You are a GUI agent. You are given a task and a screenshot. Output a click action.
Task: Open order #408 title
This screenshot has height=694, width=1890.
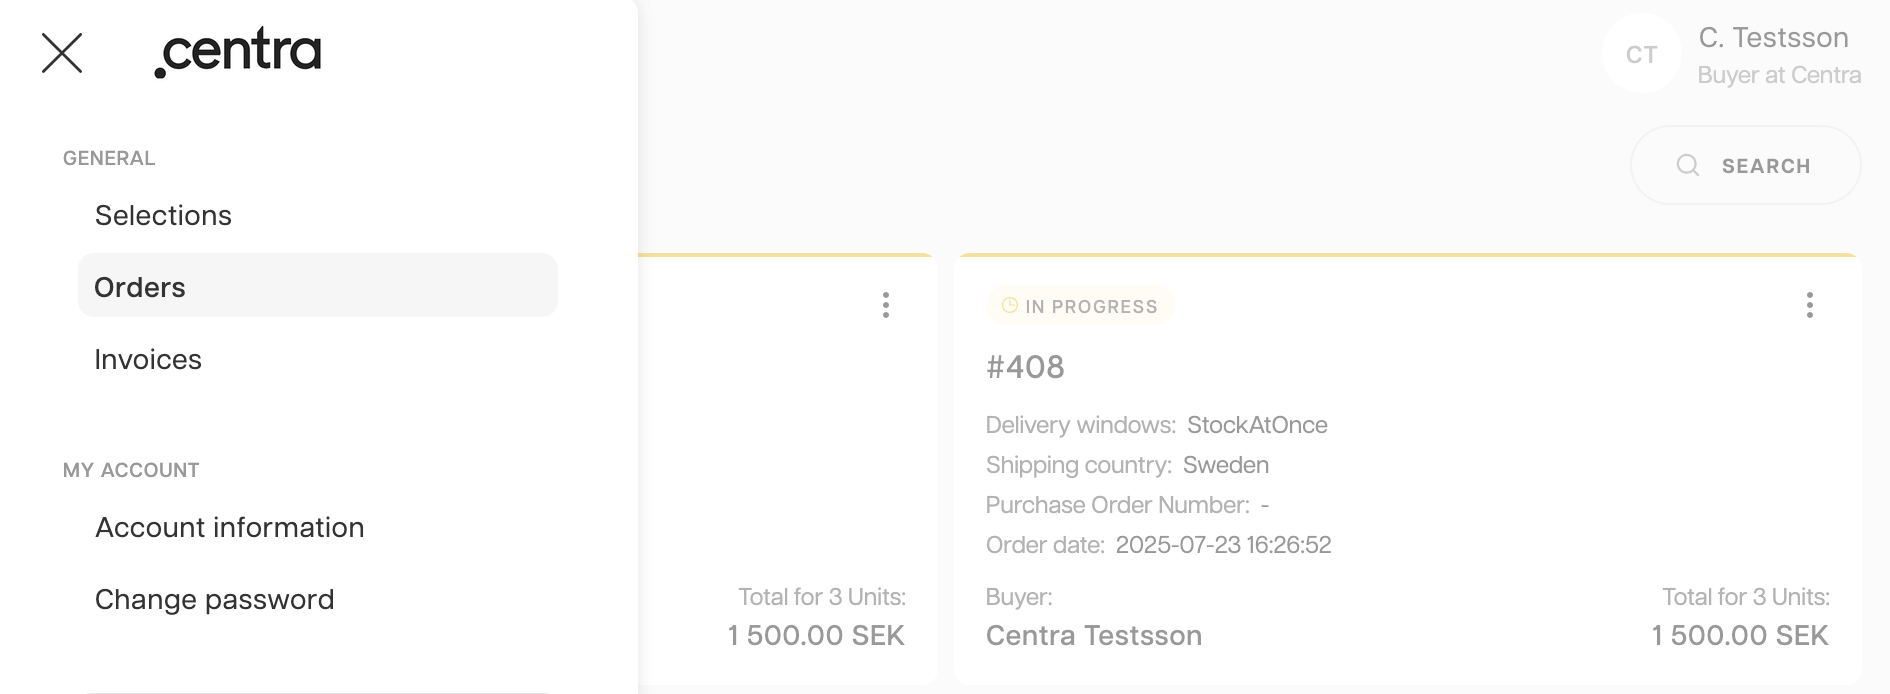pyautogui.click(x=1025, y=367)
